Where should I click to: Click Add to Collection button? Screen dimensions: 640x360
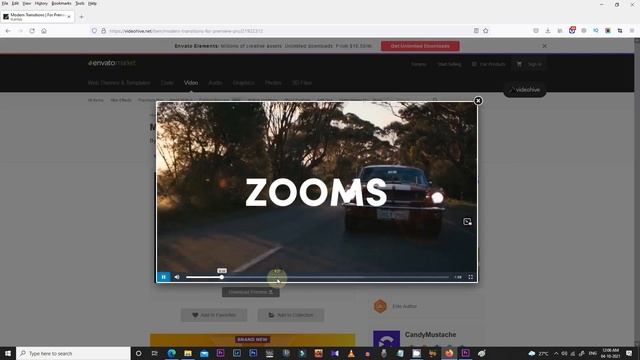291,315
